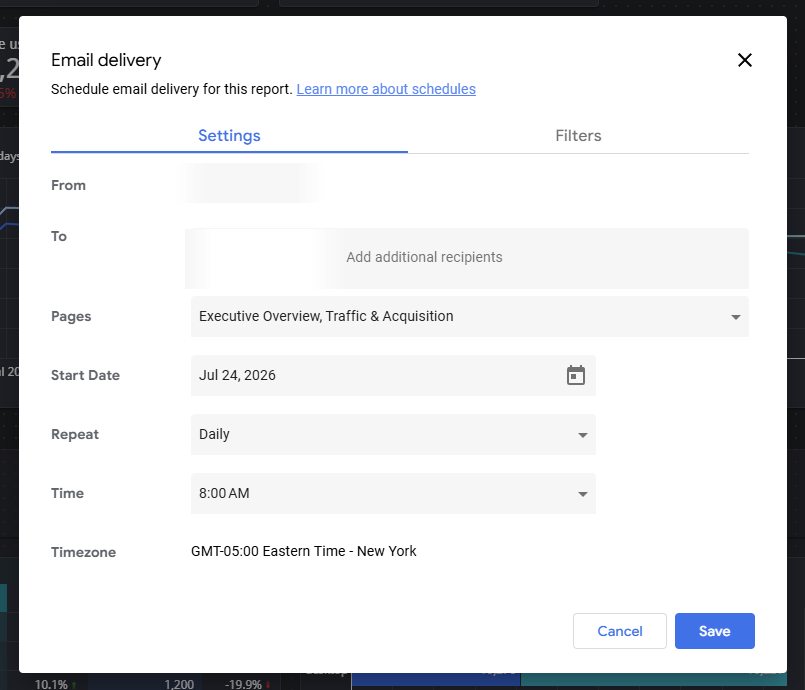The image size is (805, 690).
Task: Click the GMT-05:00 Eastern Time timezone text
Action: click(x=303, y=551)
